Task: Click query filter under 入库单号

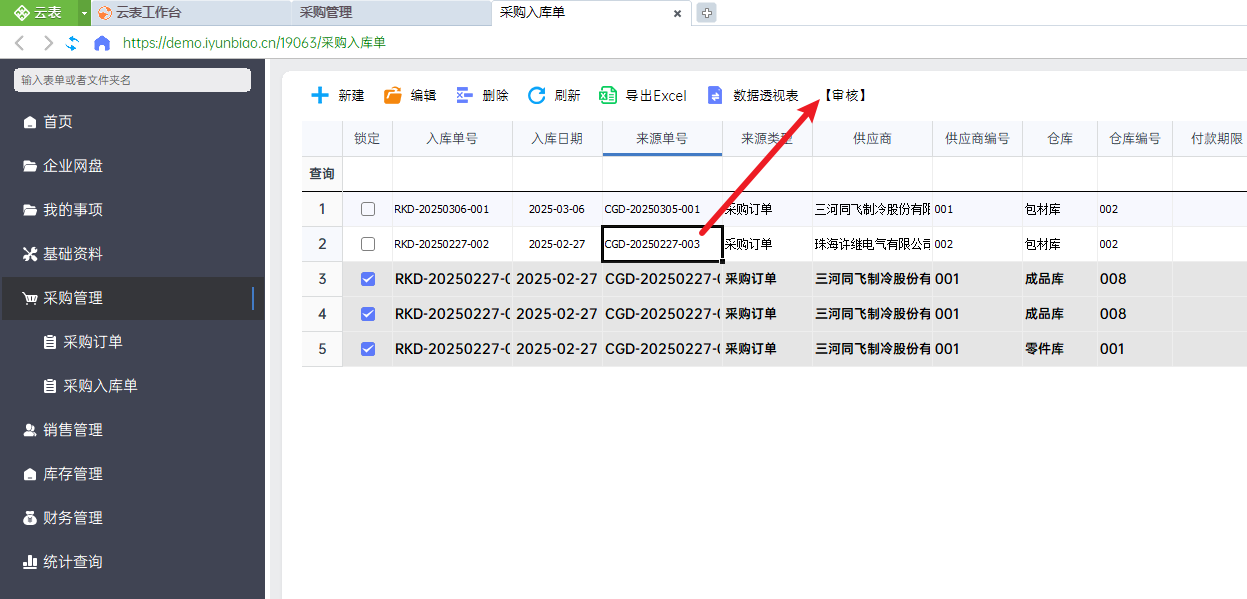Action: click(452, 174)
